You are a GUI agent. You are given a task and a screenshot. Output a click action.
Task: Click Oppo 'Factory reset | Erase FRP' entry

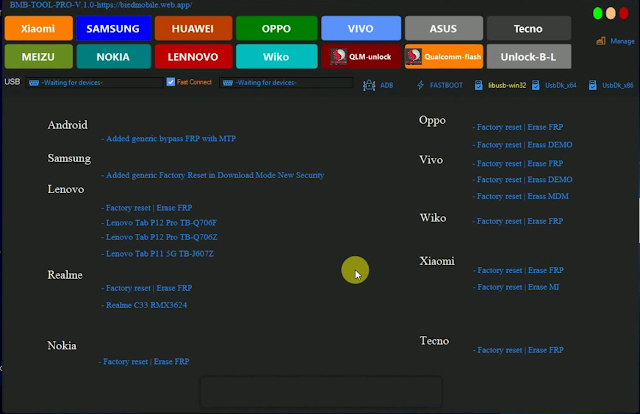point(518,127)
